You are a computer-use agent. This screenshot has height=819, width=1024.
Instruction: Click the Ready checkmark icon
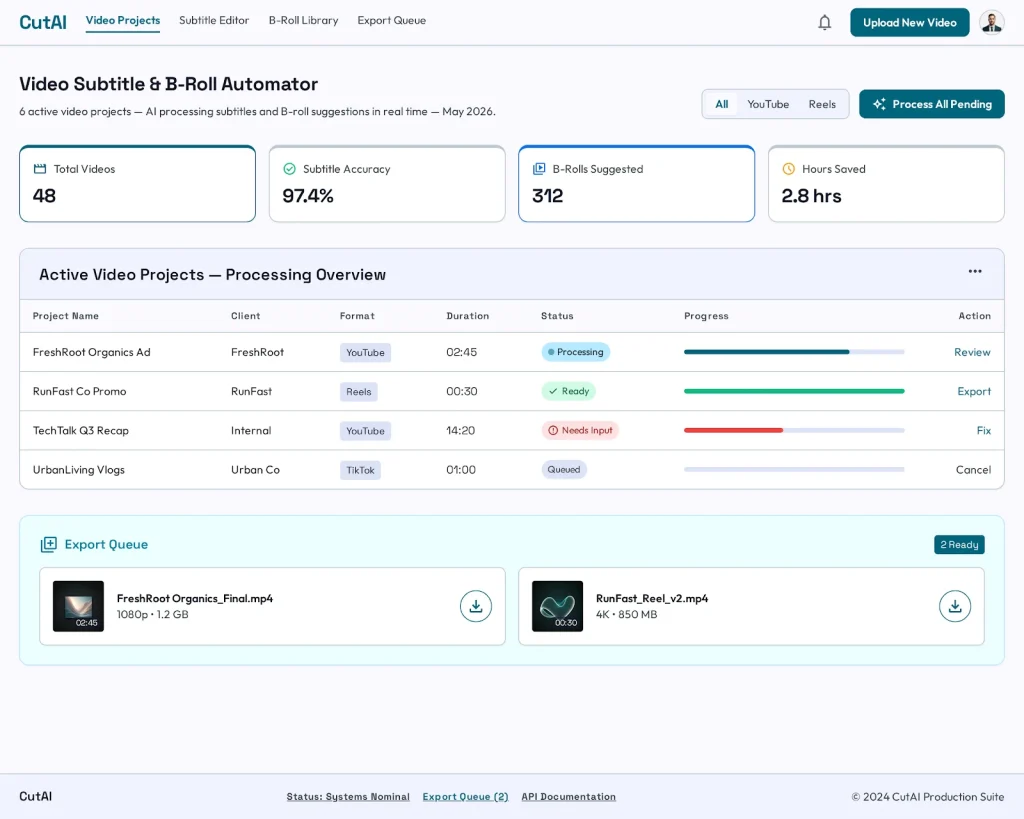click(x=553, y=391)
